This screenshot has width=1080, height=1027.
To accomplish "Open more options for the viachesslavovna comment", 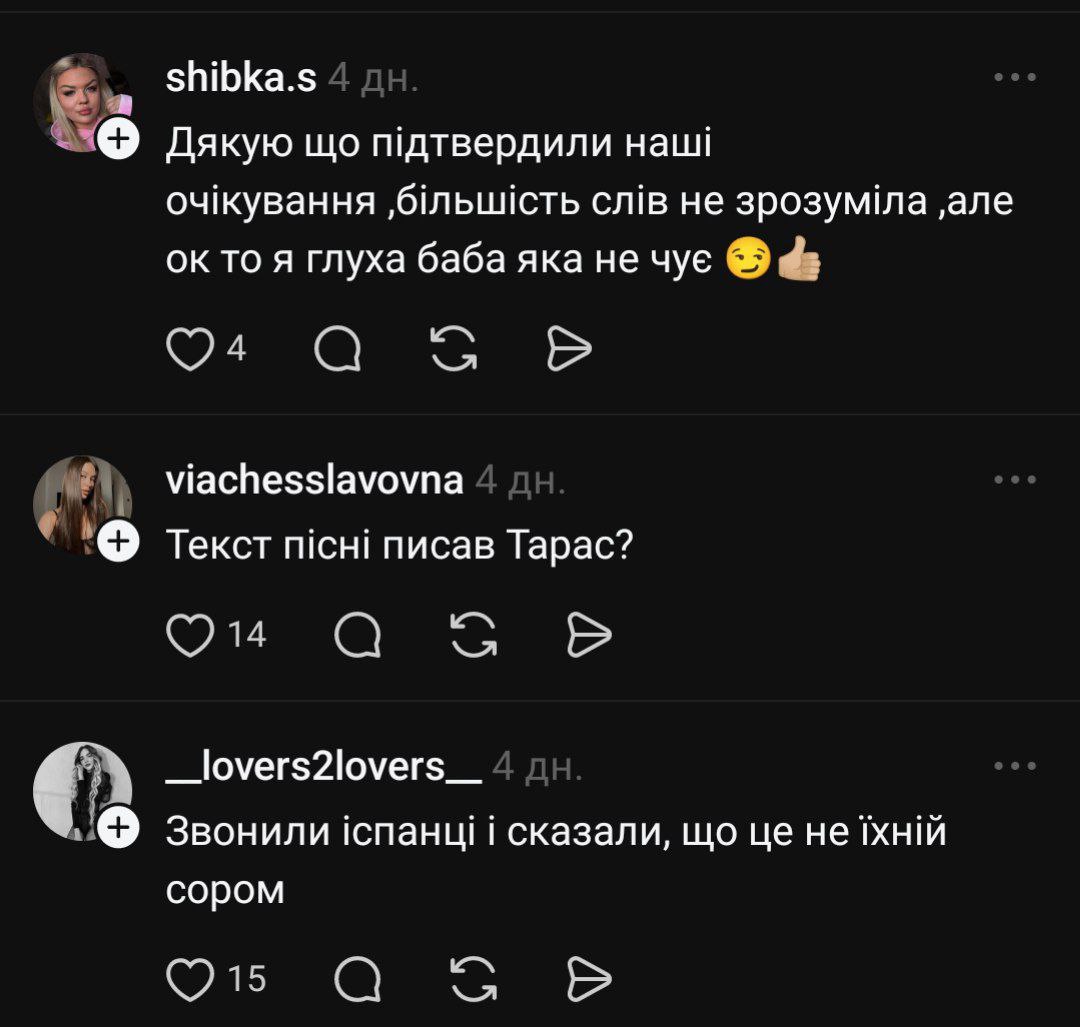I will point(1015,480).
